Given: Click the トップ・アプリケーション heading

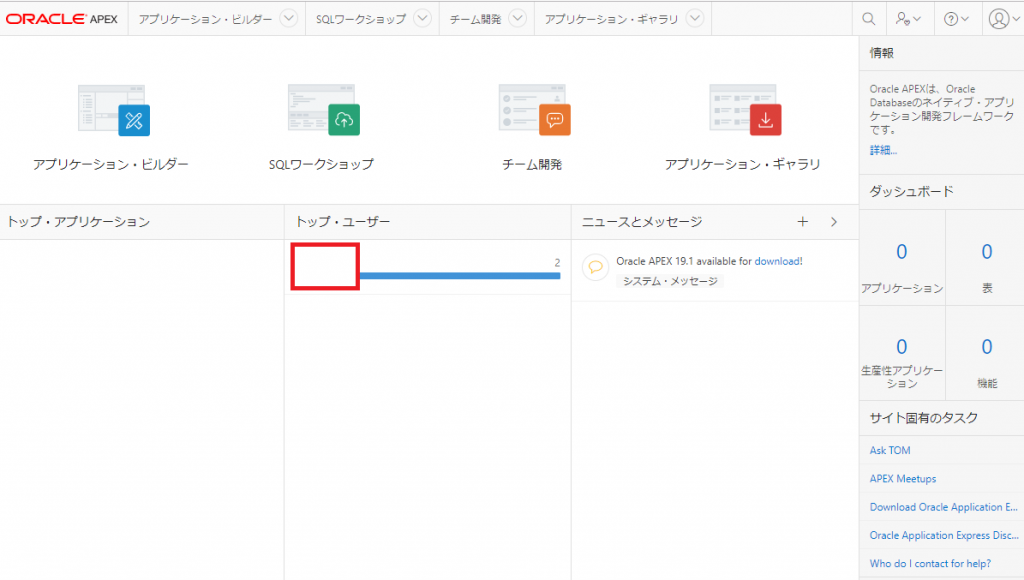Looking at the screenshot, I should point(78,222).
